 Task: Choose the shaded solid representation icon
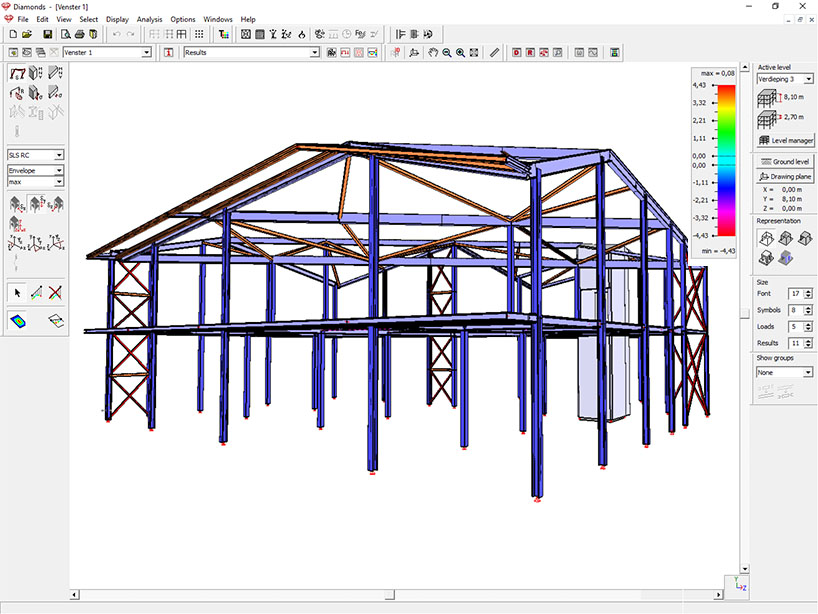(x=785, y=257)
